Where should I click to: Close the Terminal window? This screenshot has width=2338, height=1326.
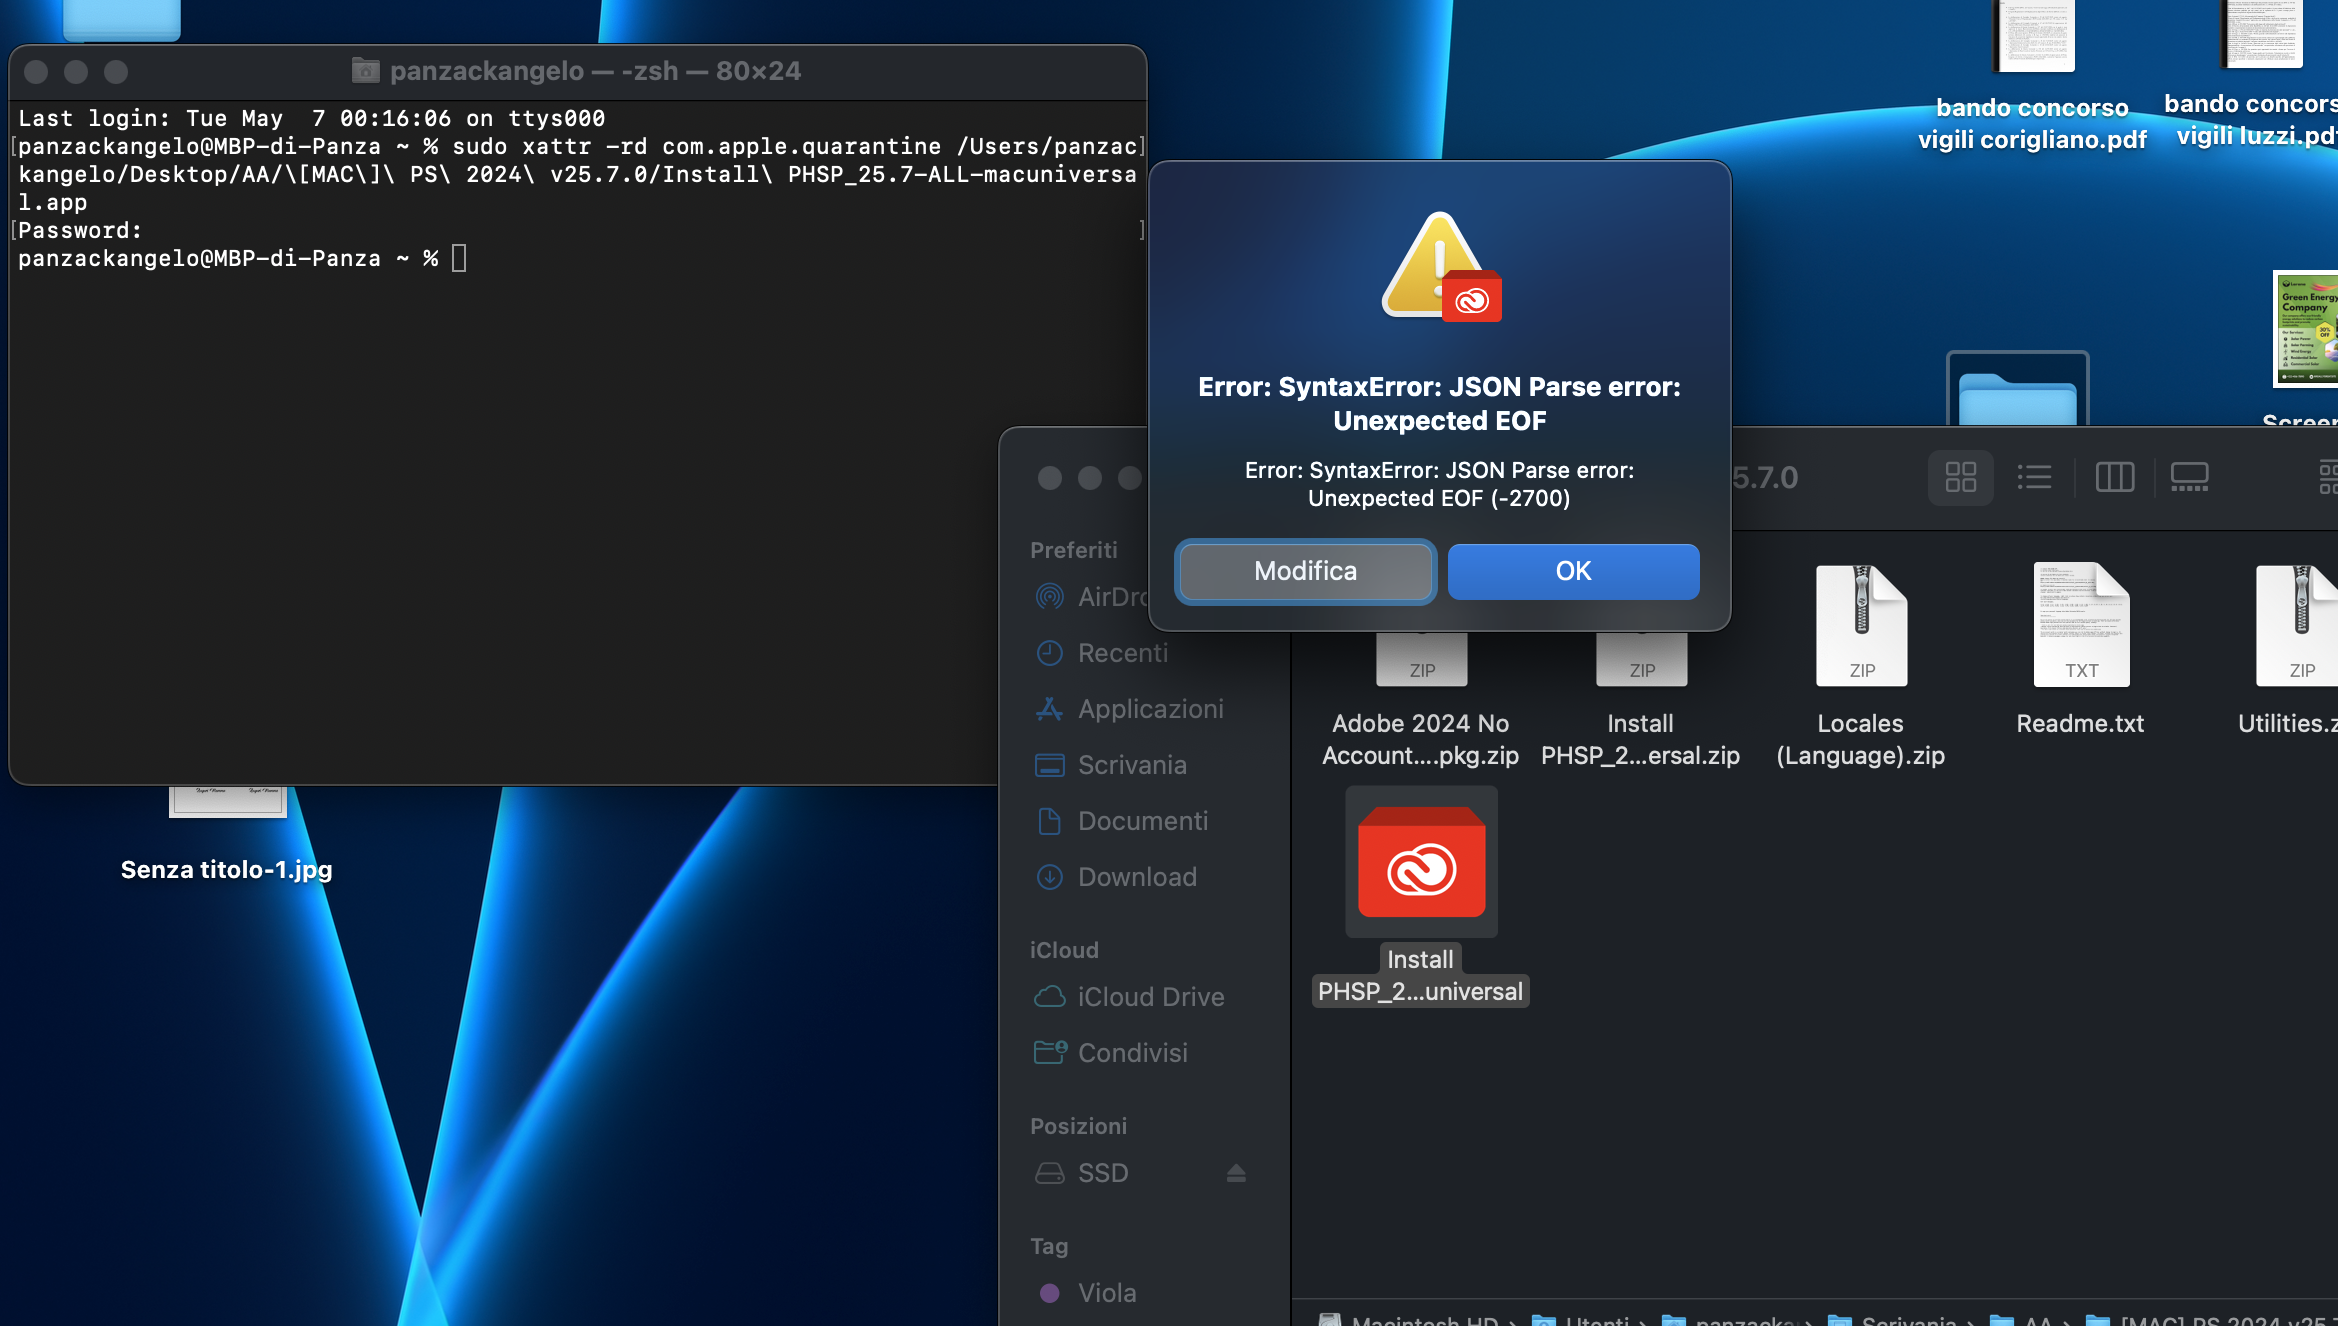(36, 72)
